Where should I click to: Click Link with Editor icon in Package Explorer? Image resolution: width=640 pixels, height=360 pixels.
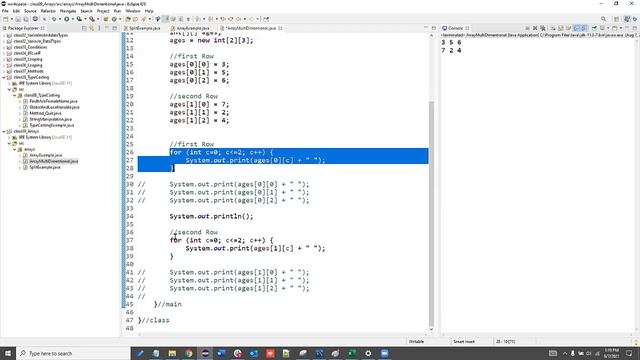pos(91,28)
